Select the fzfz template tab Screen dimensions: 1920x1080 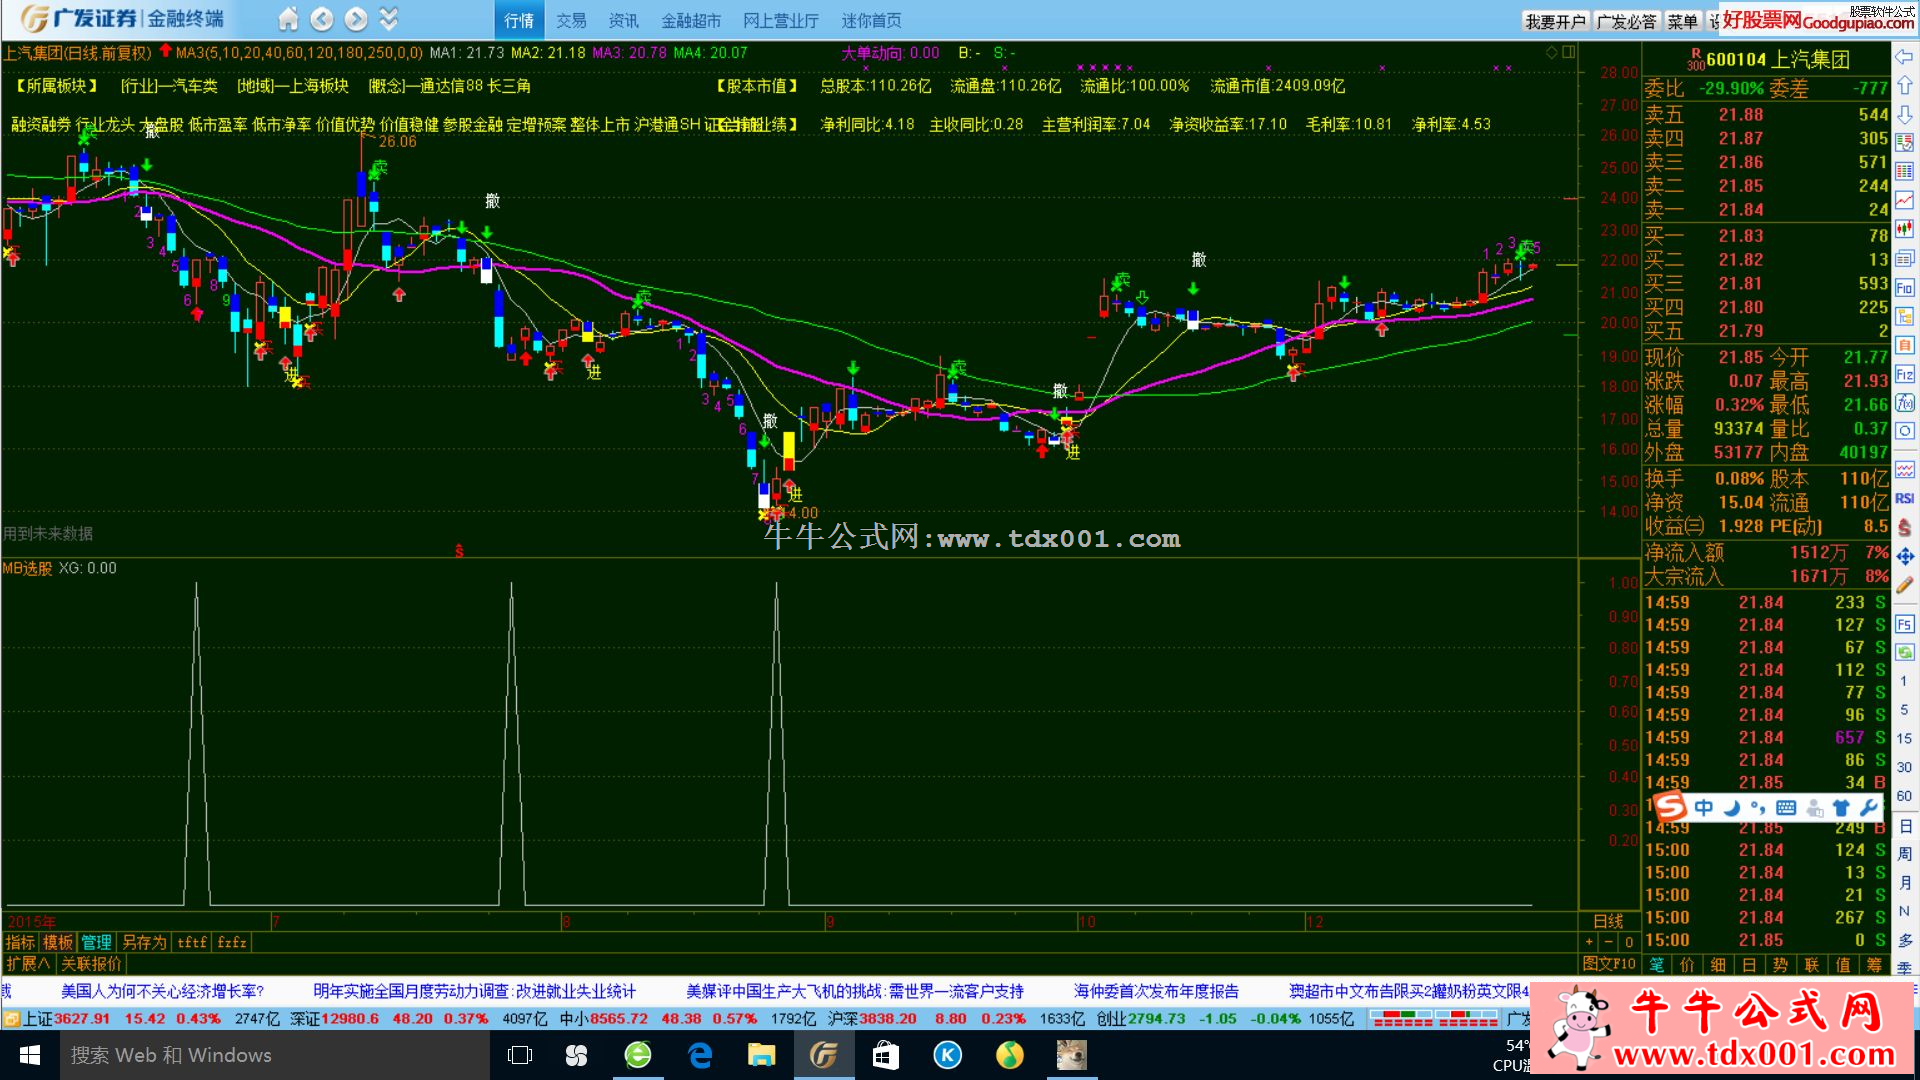click(x=232, y=942)
